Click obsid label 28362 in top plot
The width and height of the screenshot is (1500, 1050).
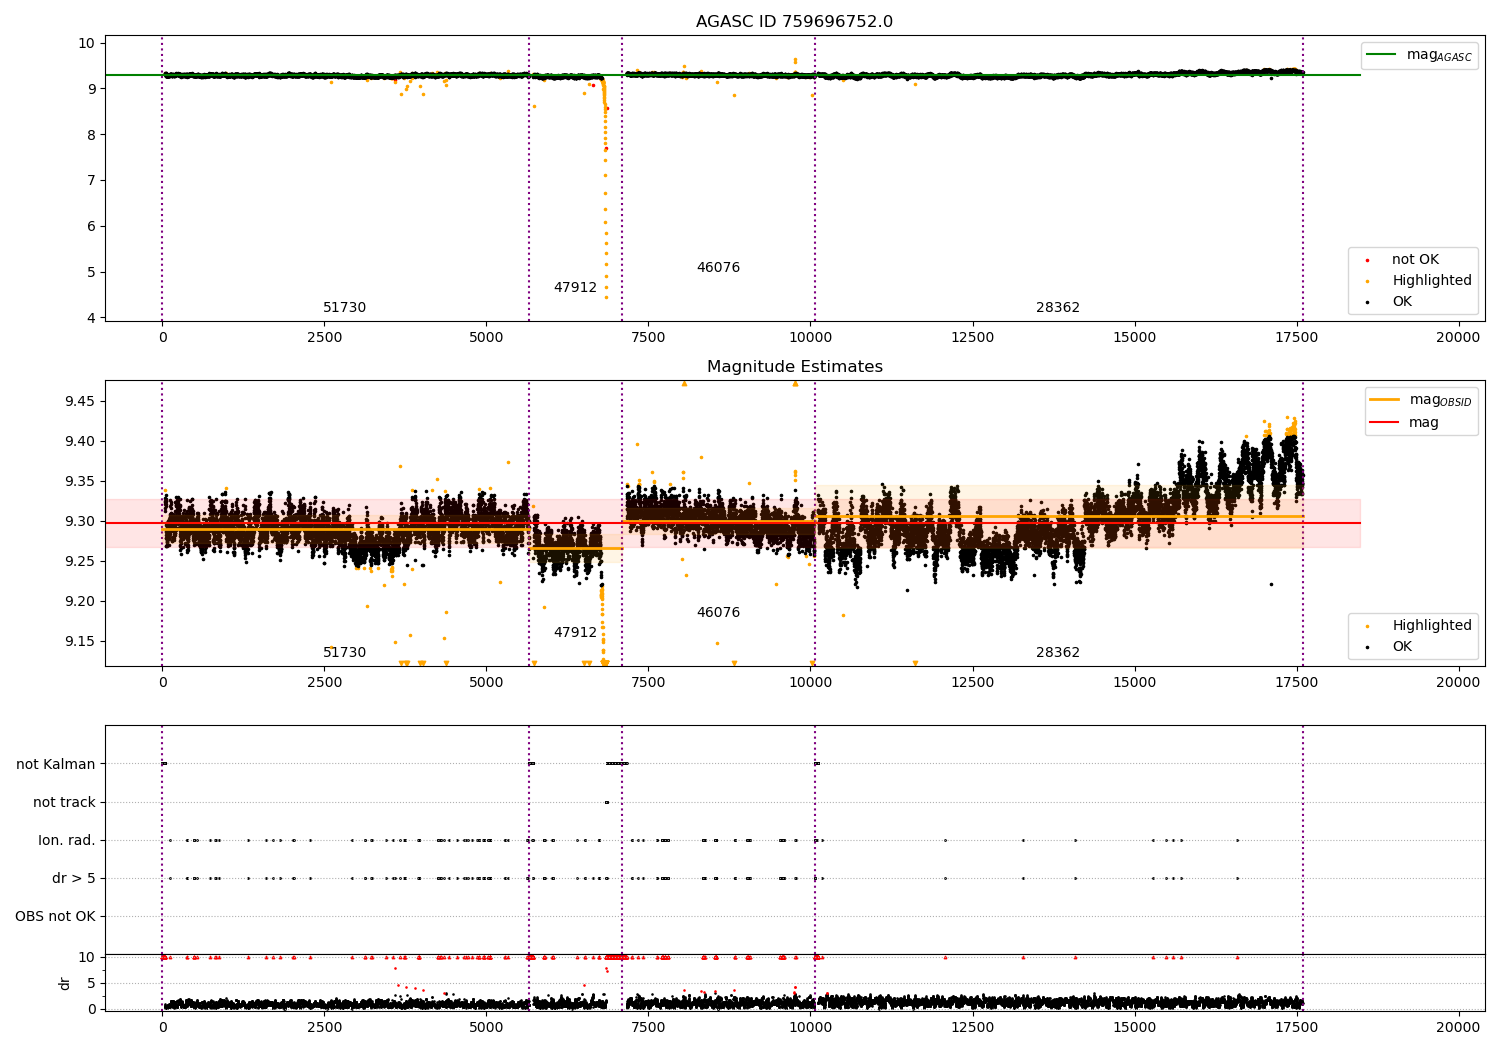pyautogui.click(x=1058, y=308)
